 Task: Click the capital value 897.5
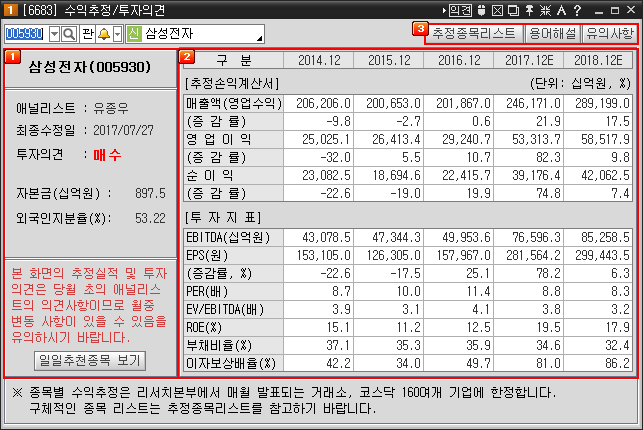150,193
